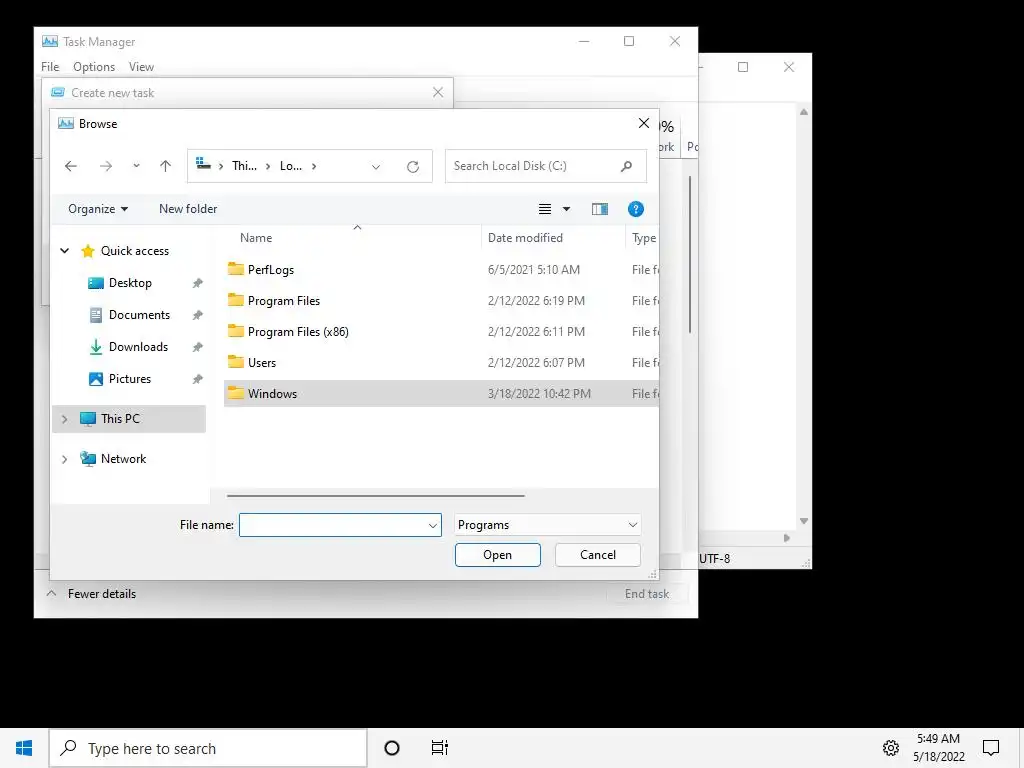Click Fewer details in Task Manager
The height and width of the screenshot is (768, 1024).
[x=102, y=594]
